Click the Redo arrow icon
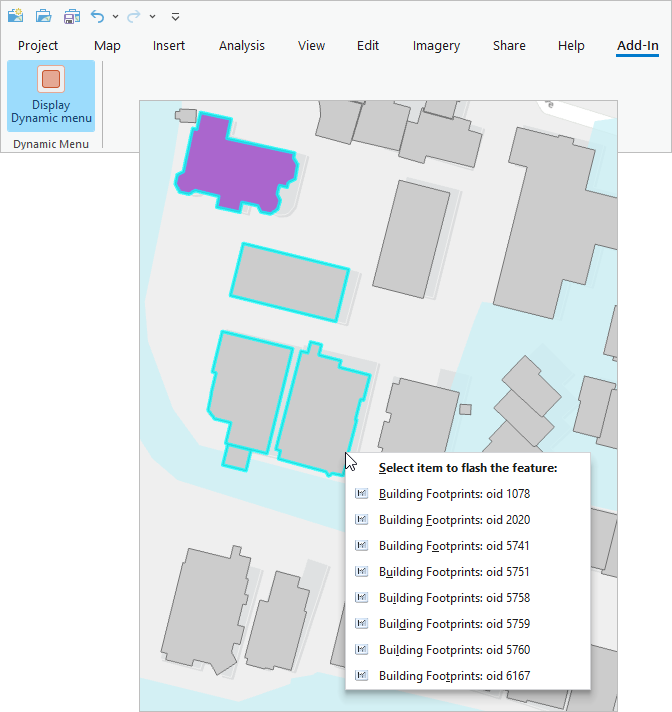Screen dimensions: 672x712 (134, 16)
